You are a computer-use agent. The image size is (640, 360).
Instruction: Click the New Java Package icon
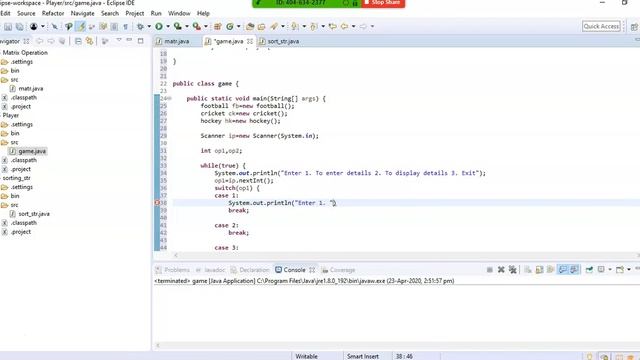[x=218, y=27]
